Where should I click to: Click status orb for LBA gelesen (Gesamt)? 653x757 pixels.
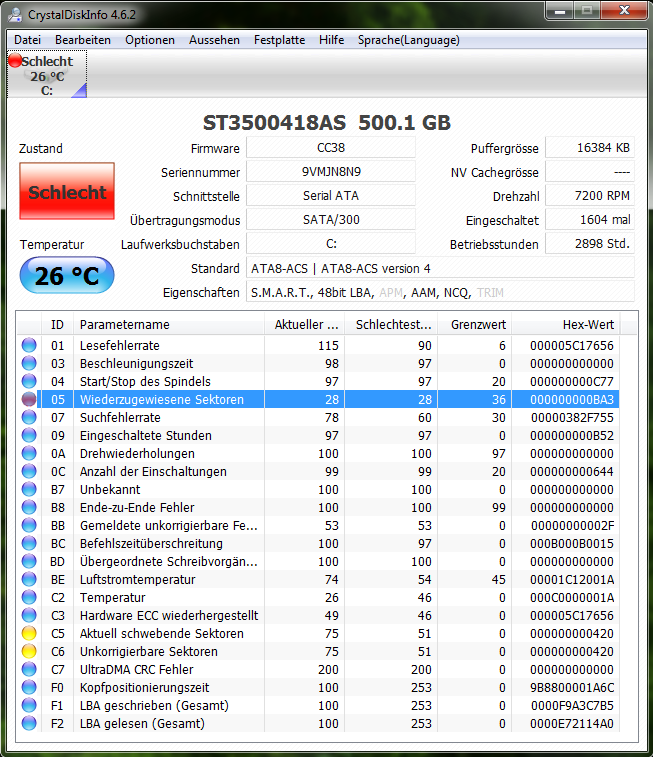(x=29, y=724)
